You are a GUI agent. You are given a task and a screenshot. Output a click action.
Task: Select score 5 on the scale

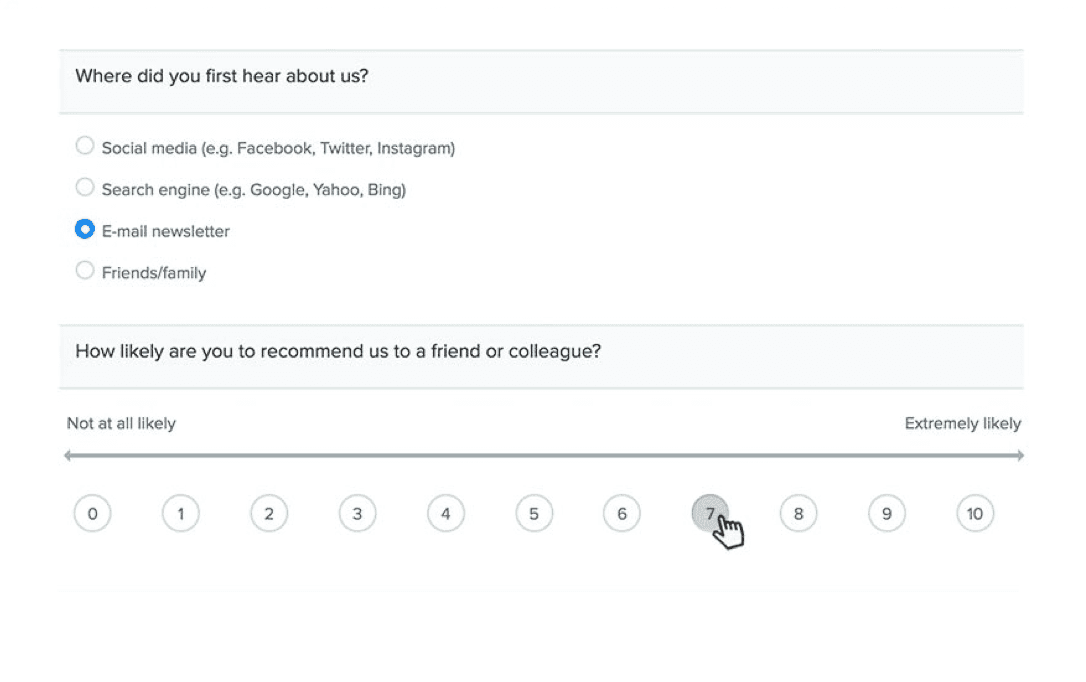coord(534,514)
